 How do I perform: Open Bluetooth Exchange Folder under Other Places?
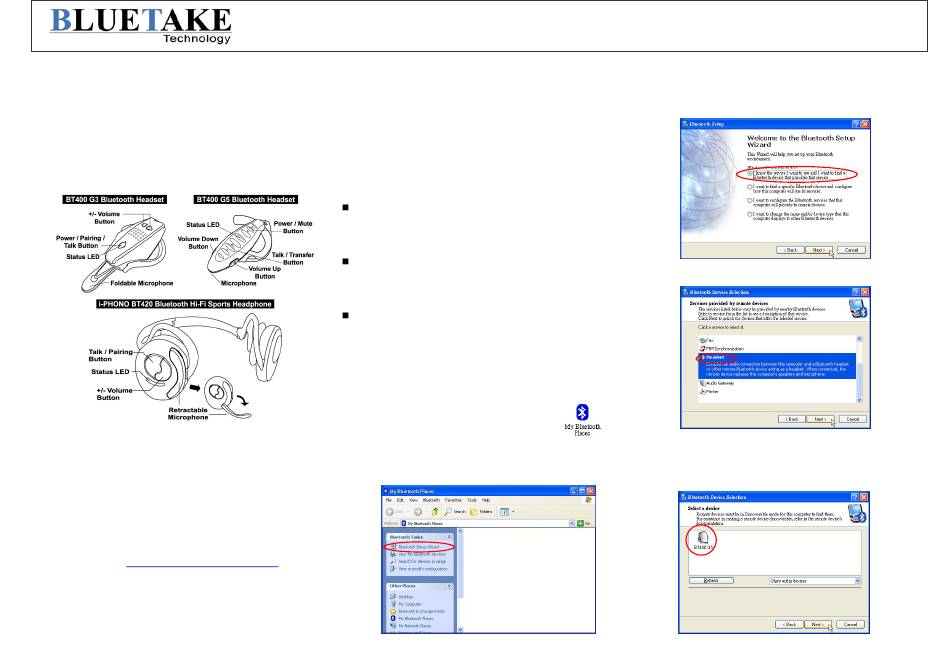pos(418,611)
